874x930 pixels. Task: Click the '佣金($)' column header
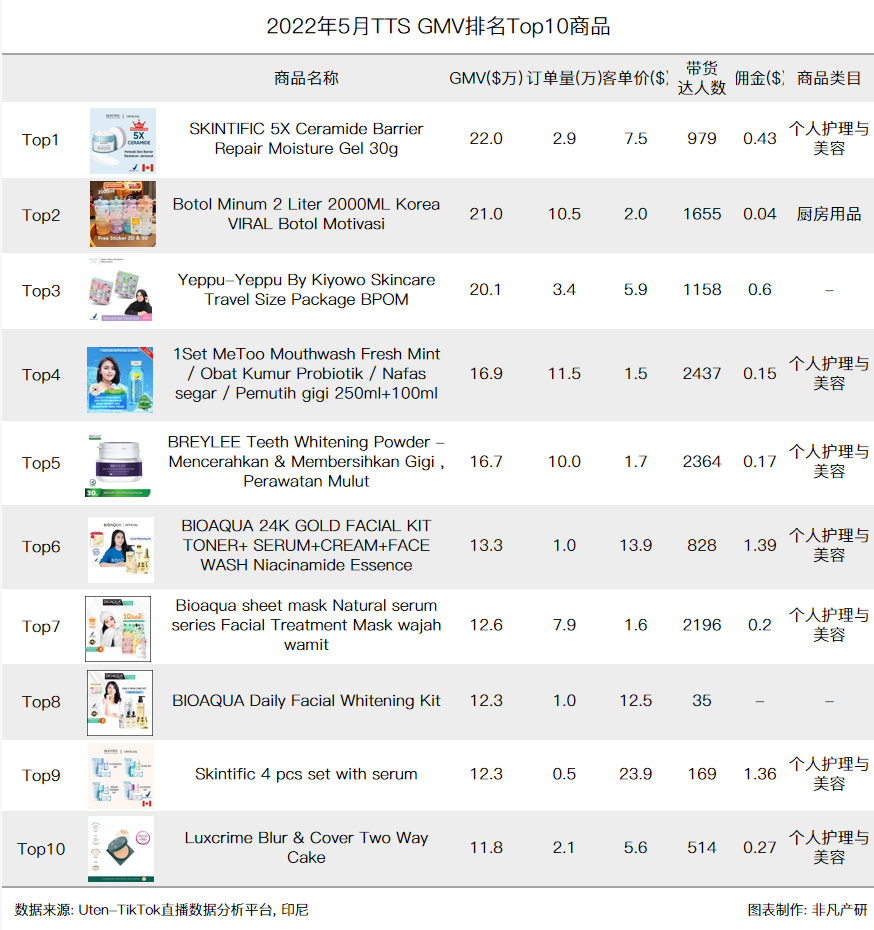[x=760, y=78]
